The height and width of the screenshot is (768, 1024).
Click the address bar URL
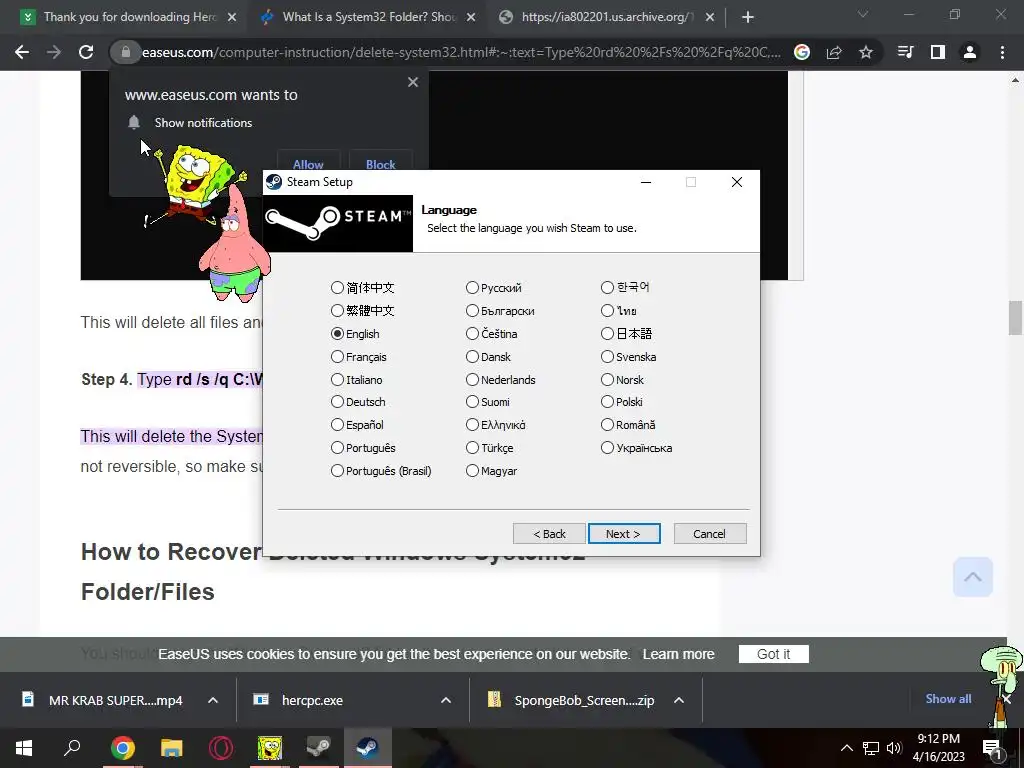click(461, 52)
